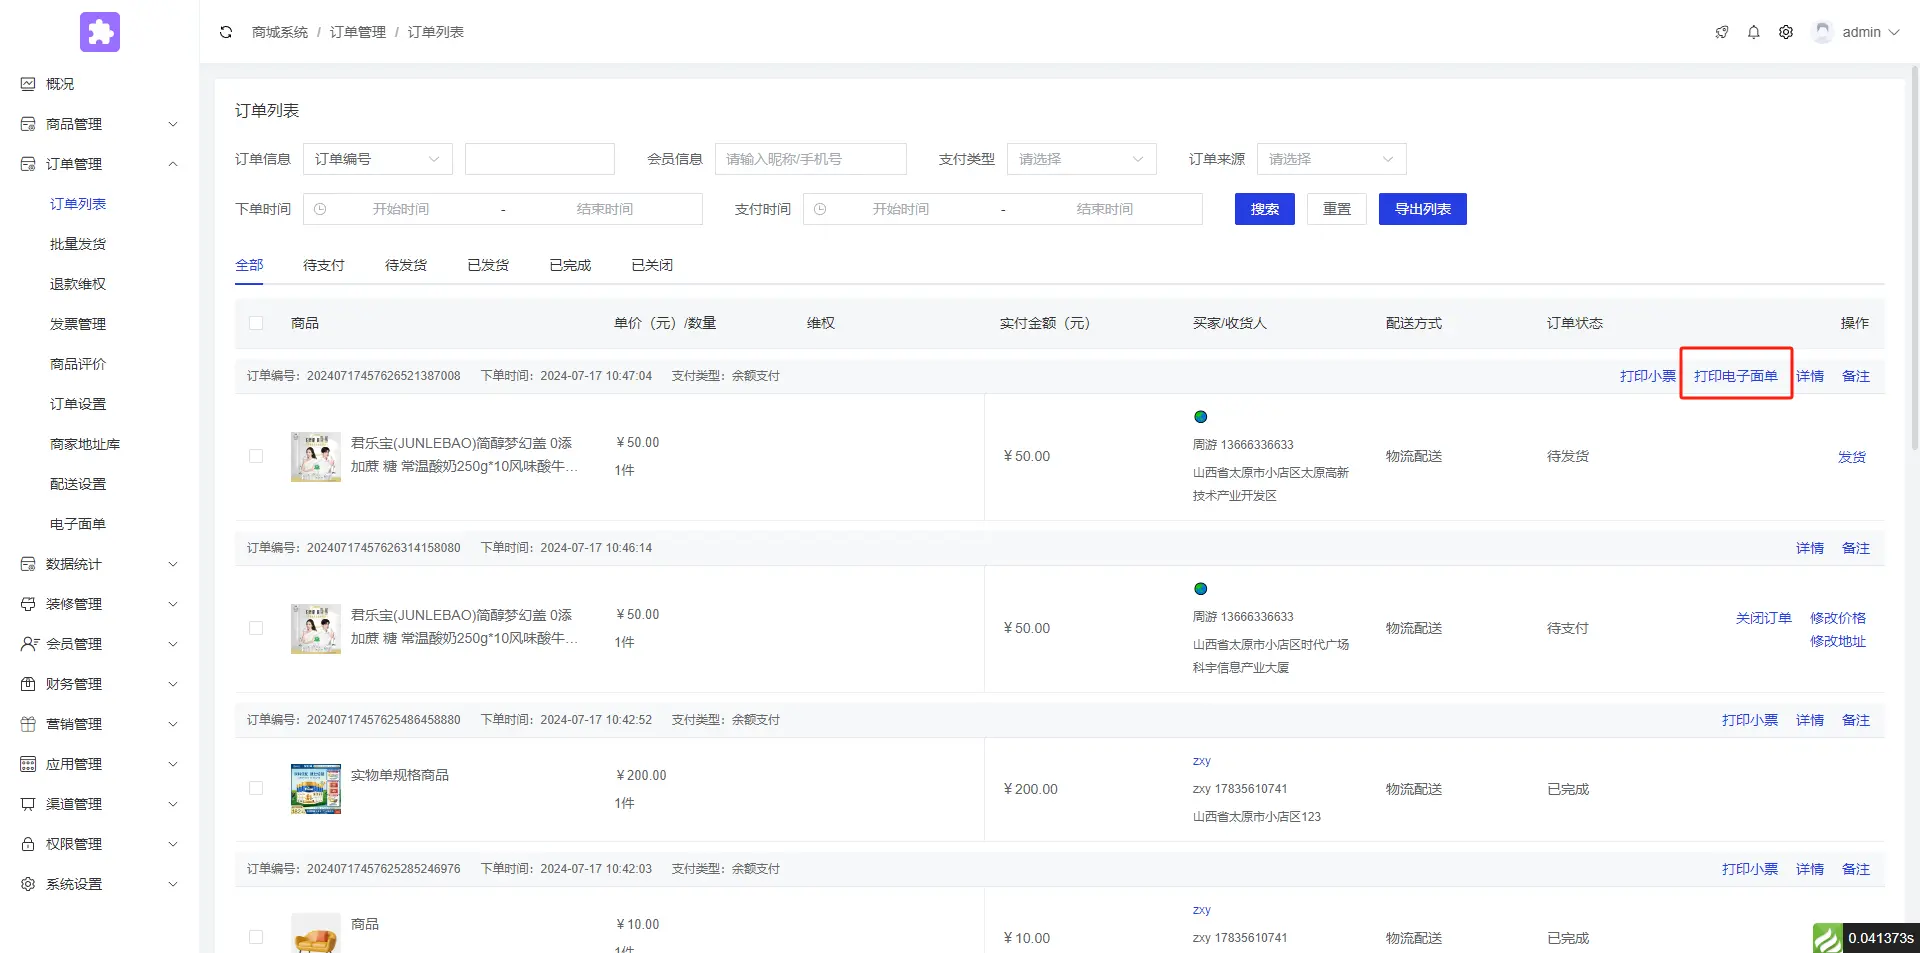Image resolution: width=1920 pixels, height=953 pixels.
Task: Open the notification bell
Action: (1753, 32)
